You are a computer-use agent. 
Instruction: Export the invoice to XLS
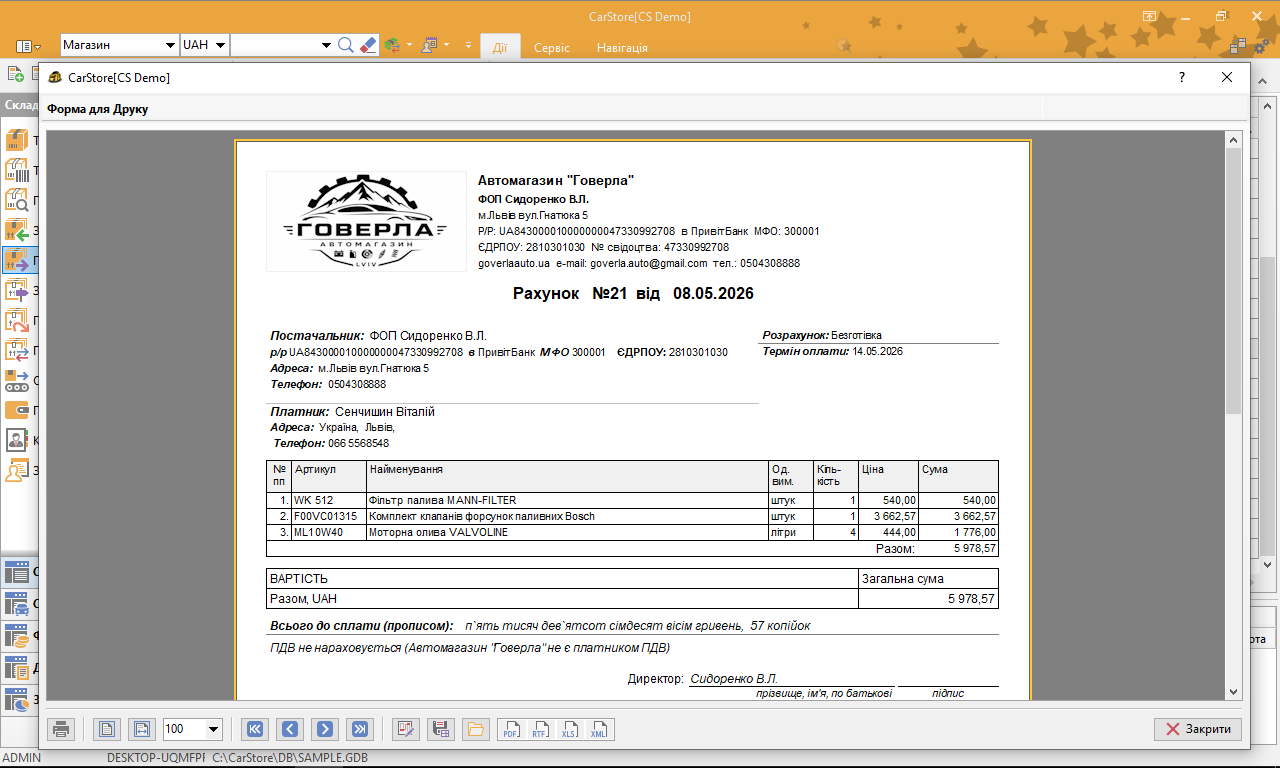(x=569, y=729)
